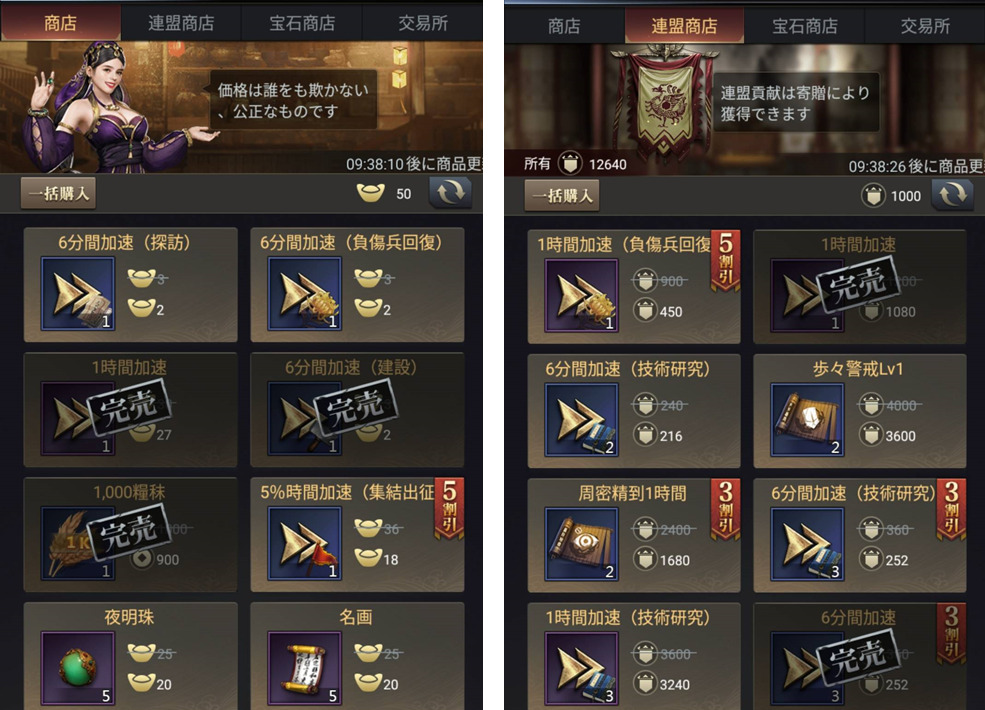Select the 夜明珝 green pearl item icon
This screenshot has height=710, width=985.
[79, 669]
